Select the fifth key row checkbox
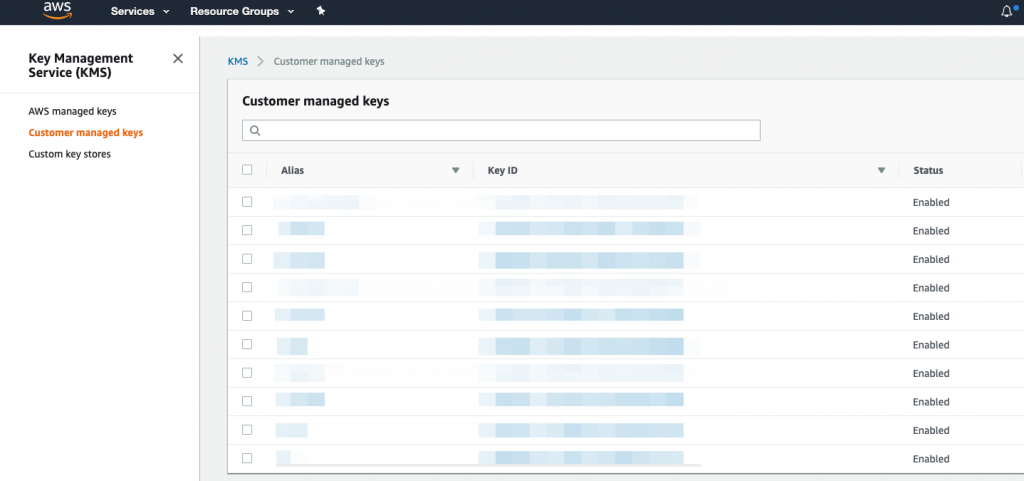Viewport: 1024px width, 481px height. (x=248, y=316)
